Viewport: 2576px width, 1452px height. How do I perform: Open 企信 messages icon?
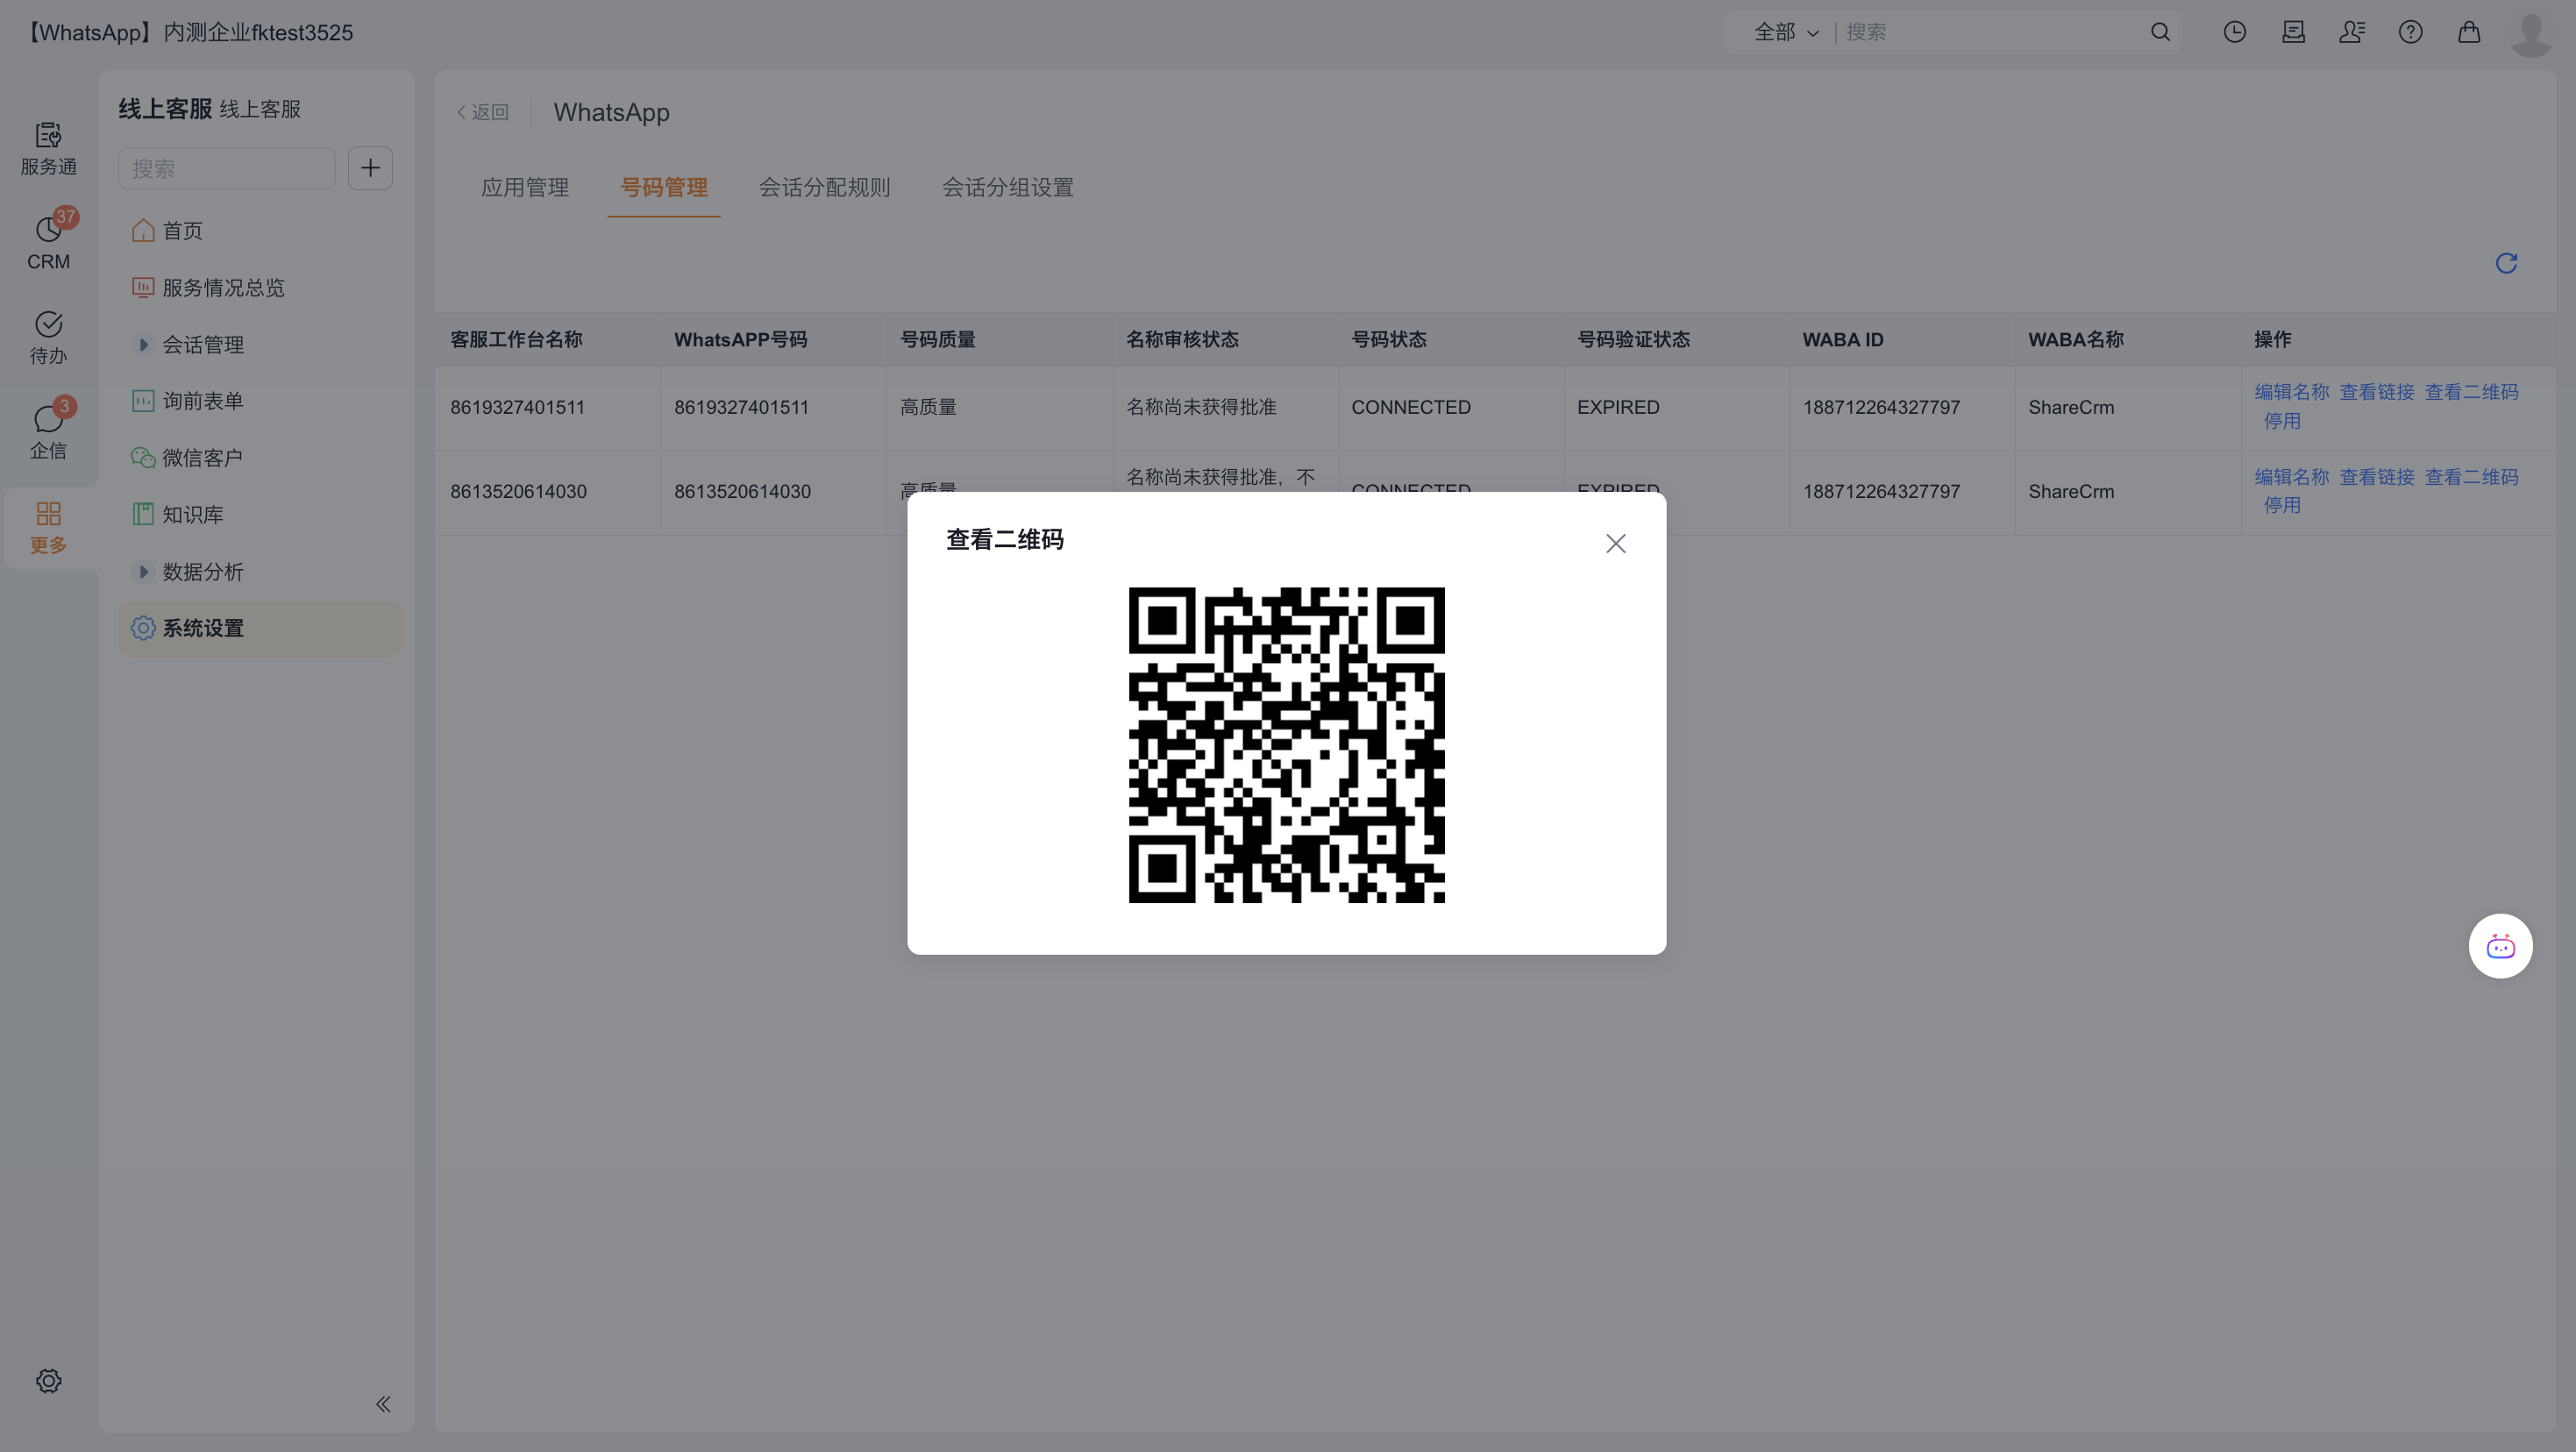coord(48,431)
